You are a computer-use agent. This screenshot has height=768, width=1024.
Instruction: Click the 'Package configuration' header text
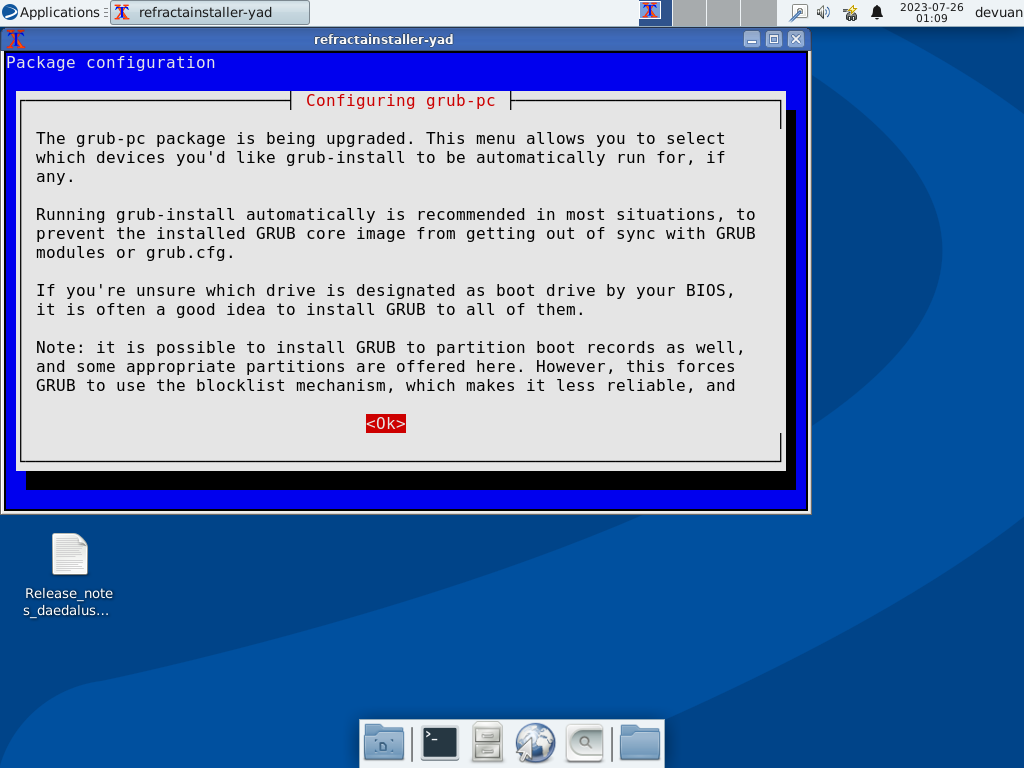click(x=110, y=63)
